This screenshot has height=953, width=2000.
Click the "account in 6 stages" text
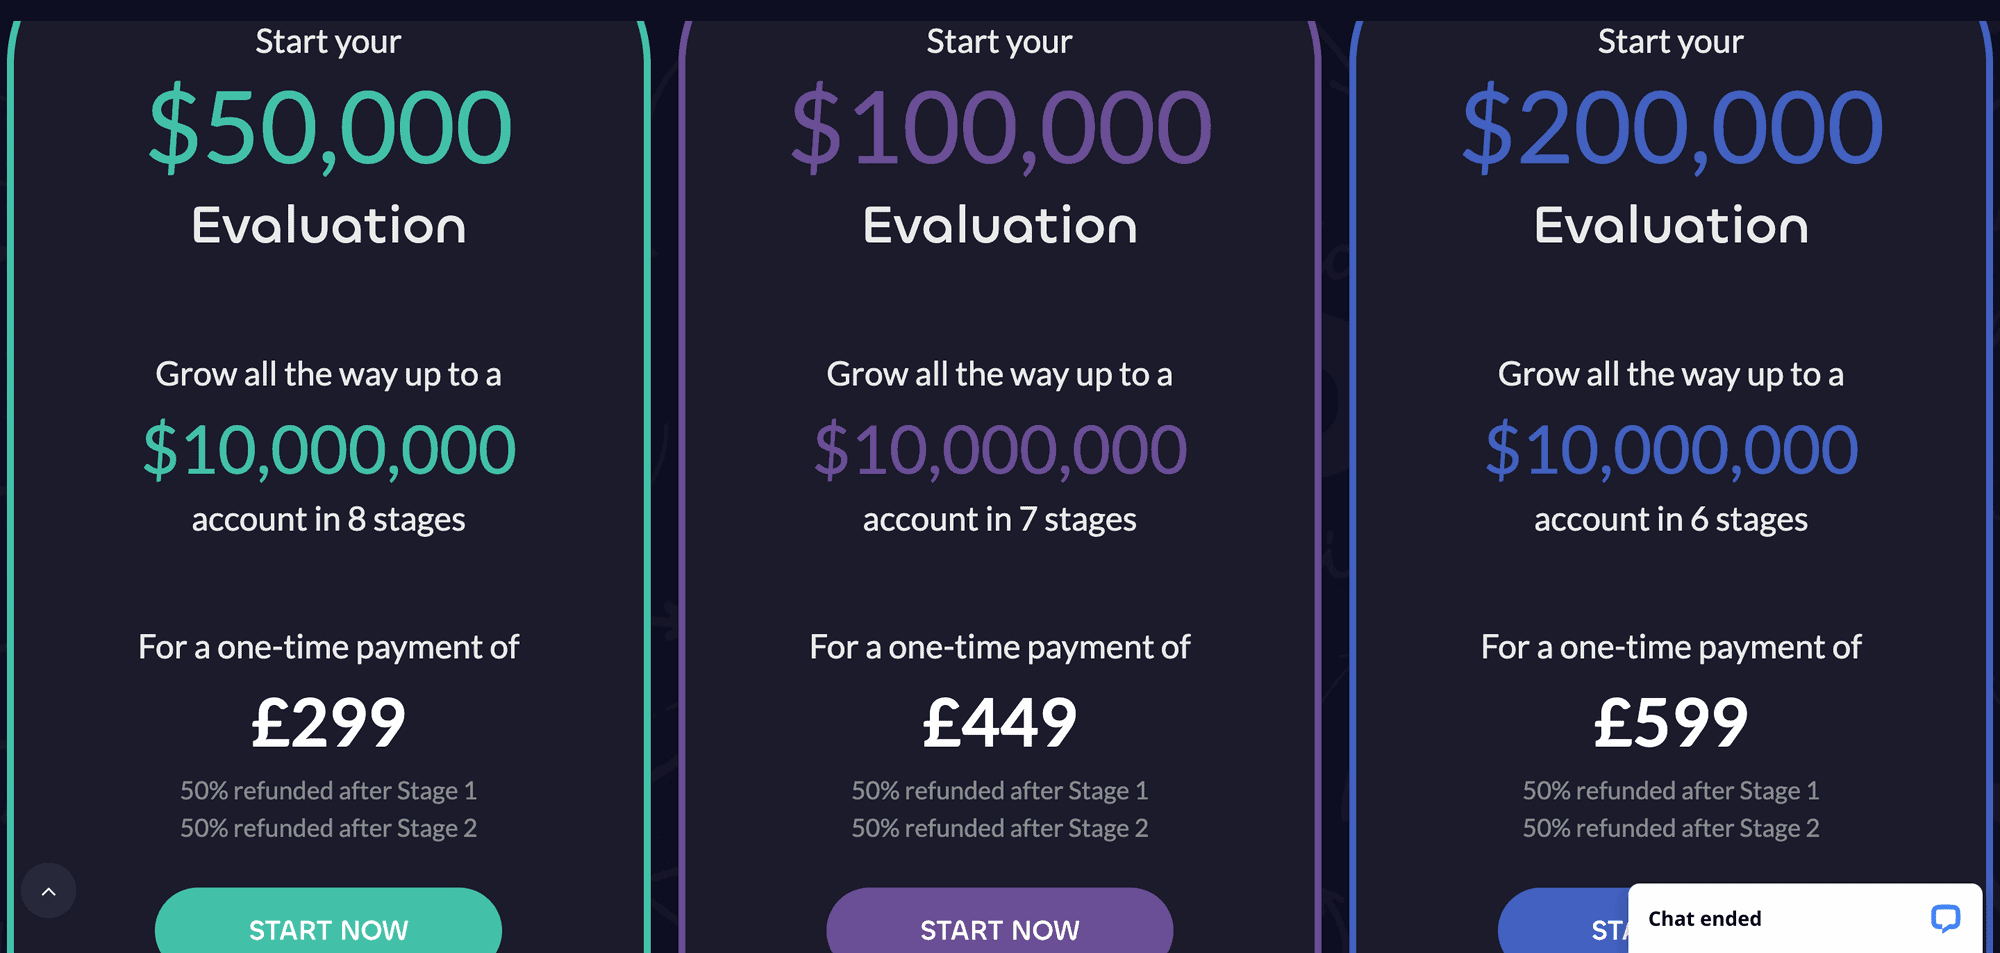(x=1671, y=520)
